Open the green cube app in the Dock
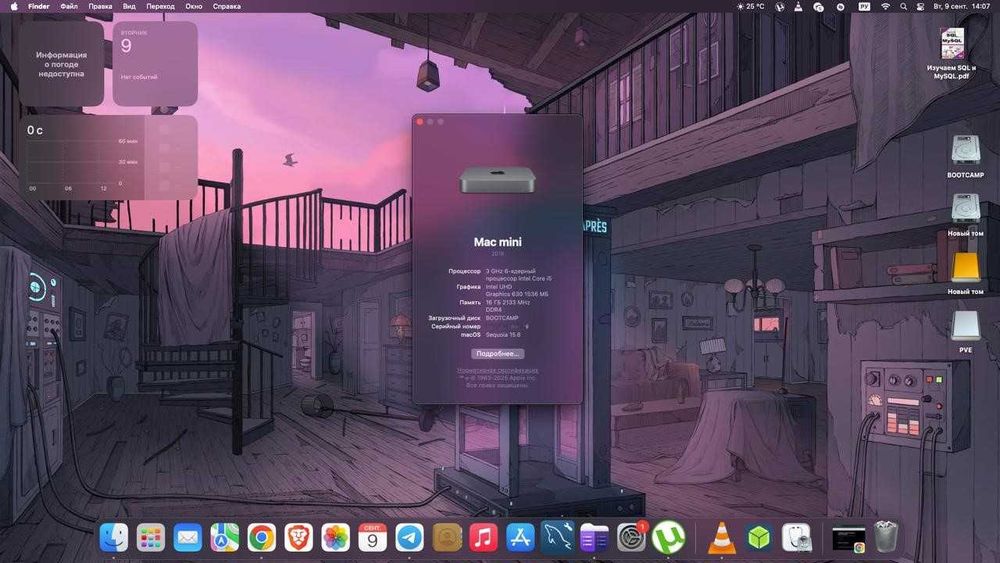1000x563 pixels. click(759, 537)
